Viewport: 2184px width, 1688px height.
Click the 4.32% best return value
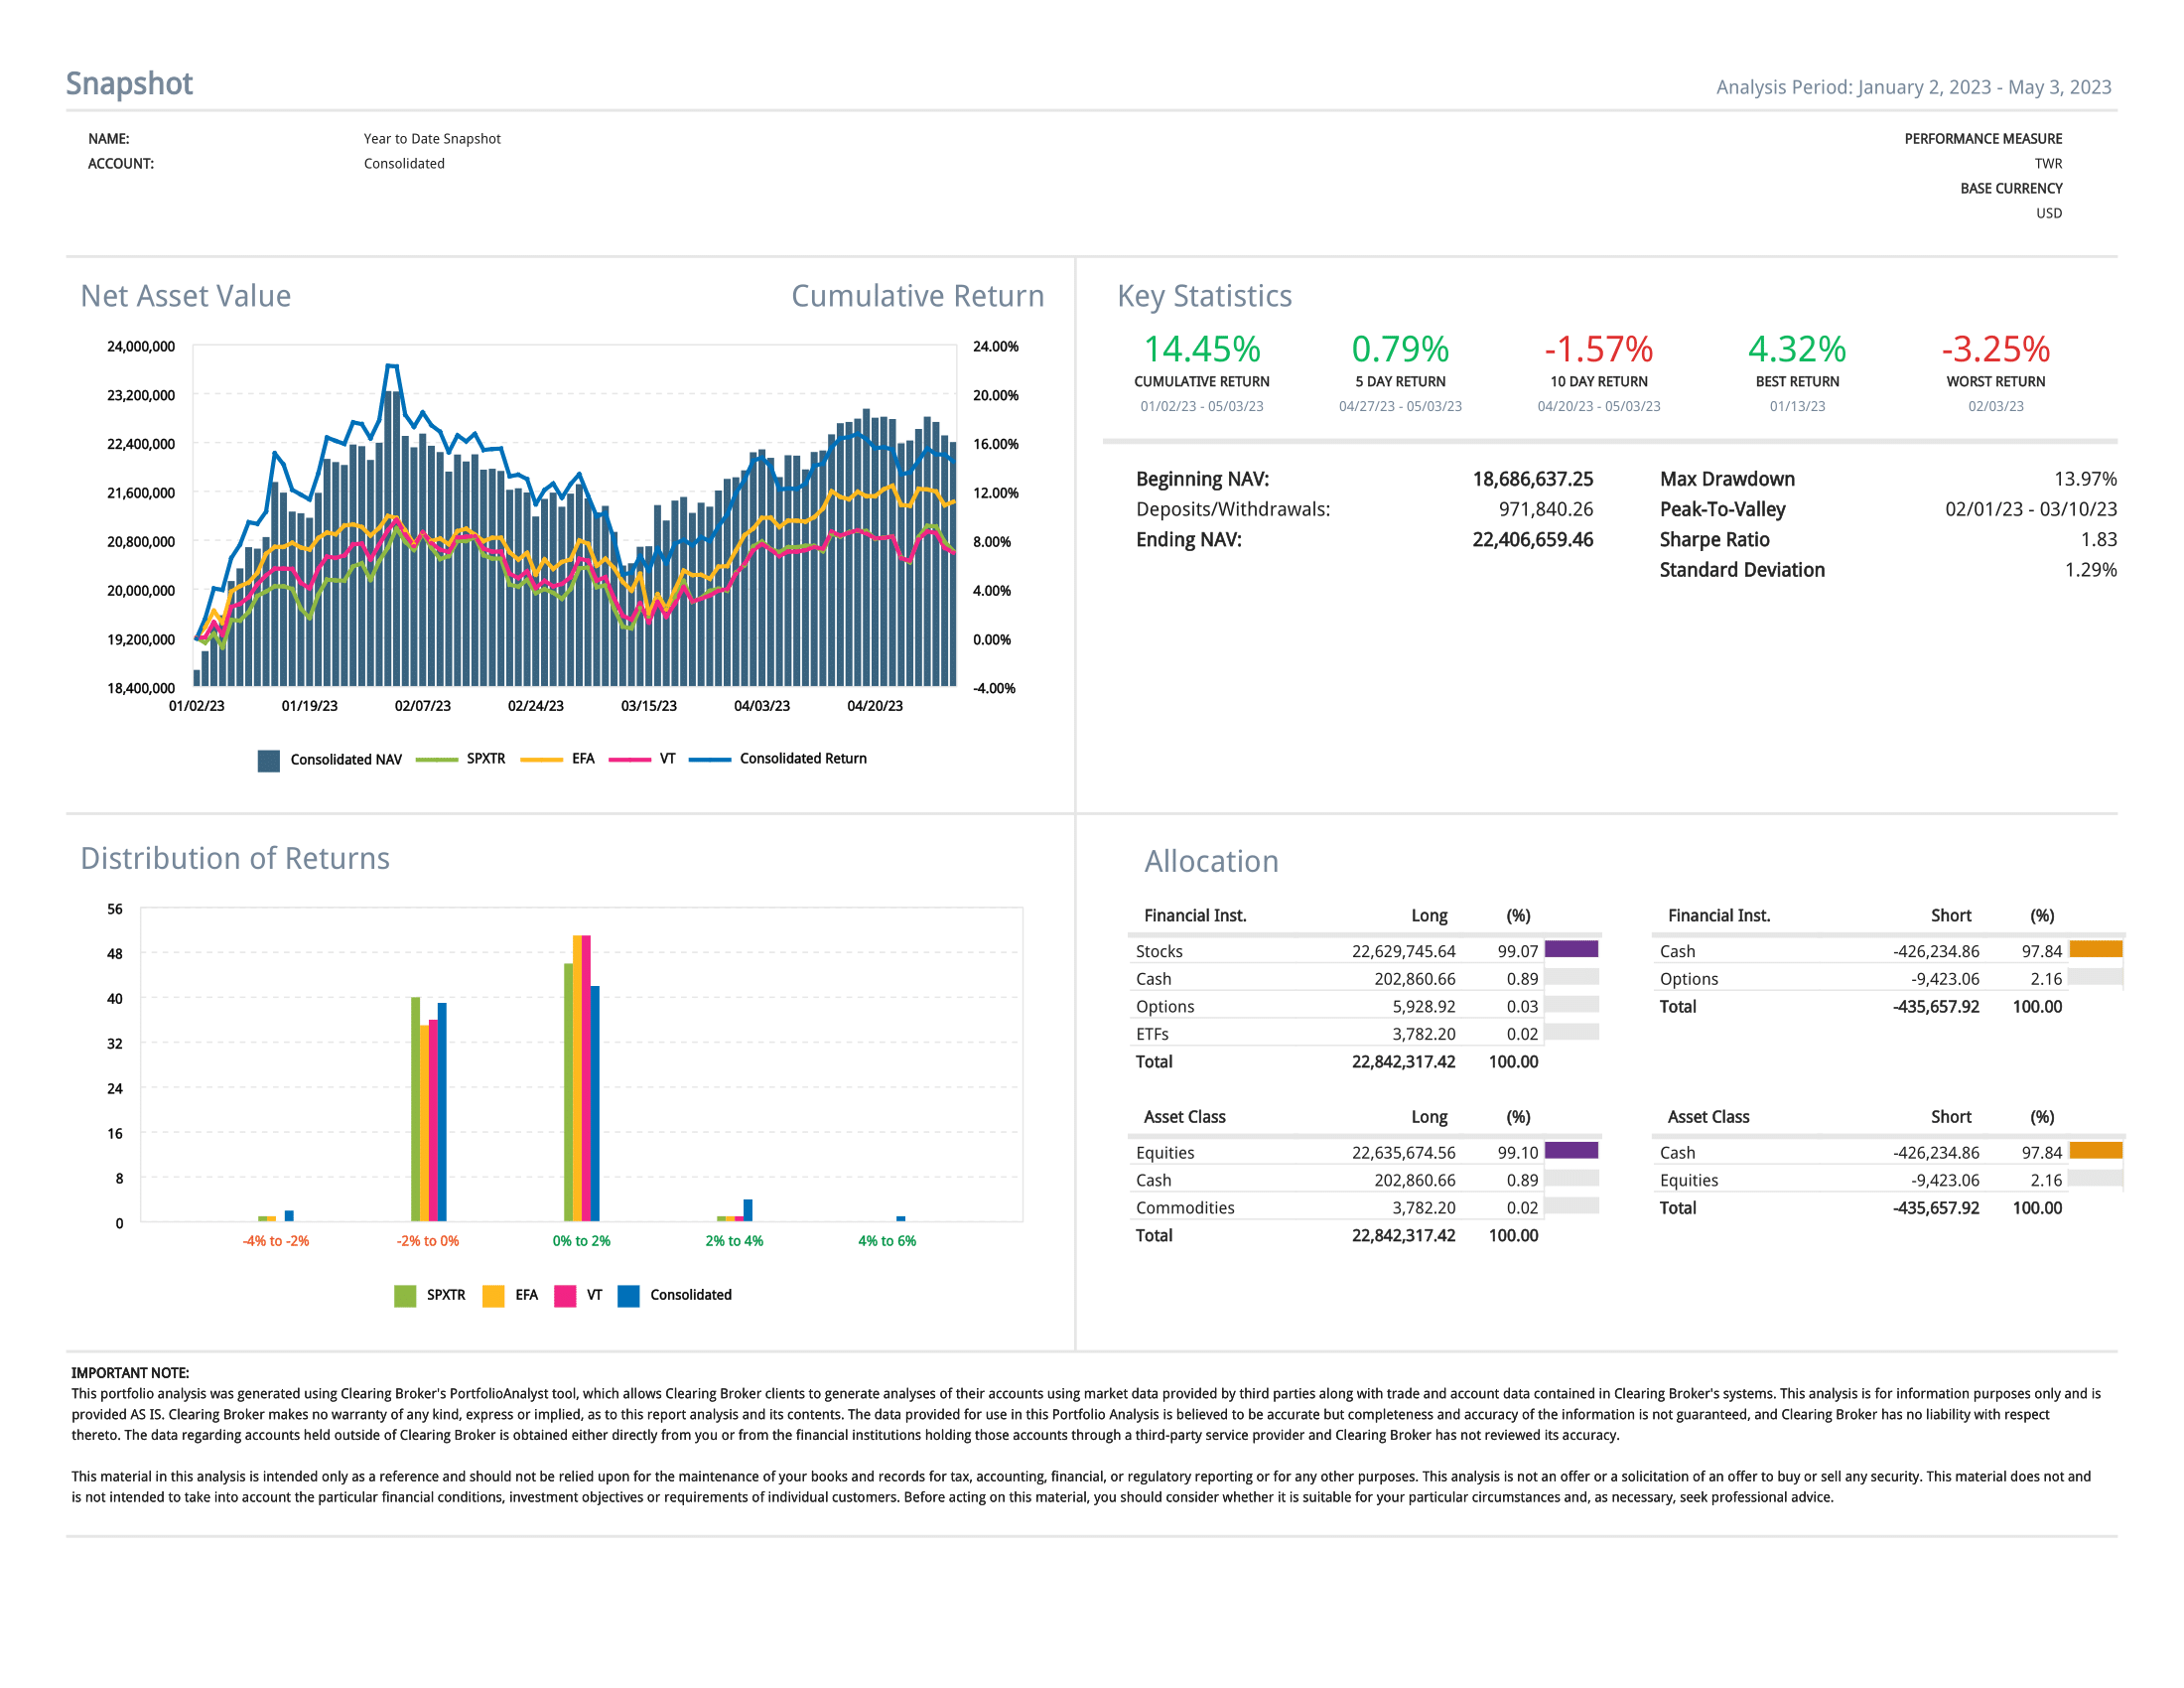click(x=1797, y=349)
